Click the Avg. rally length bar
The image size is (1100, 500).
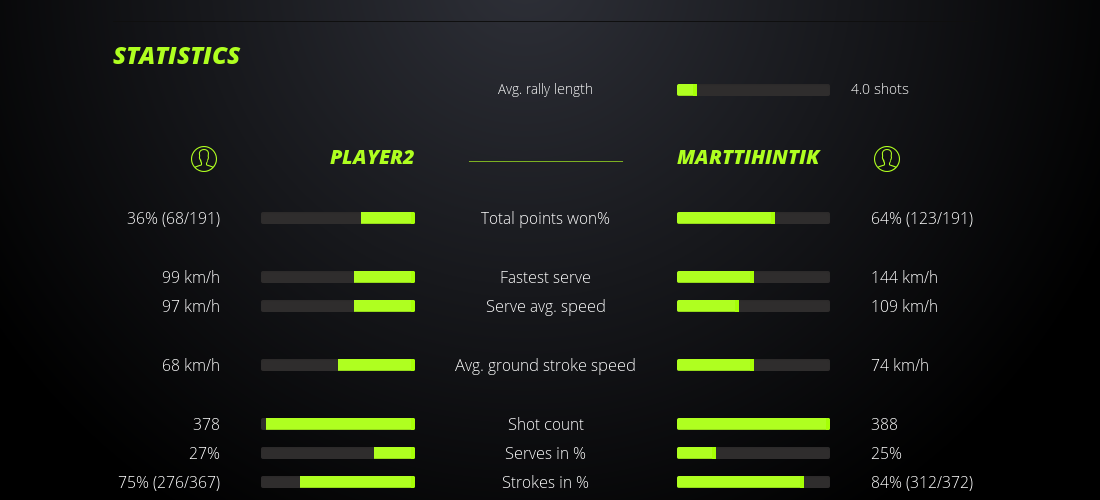click(x=753, y=90)
